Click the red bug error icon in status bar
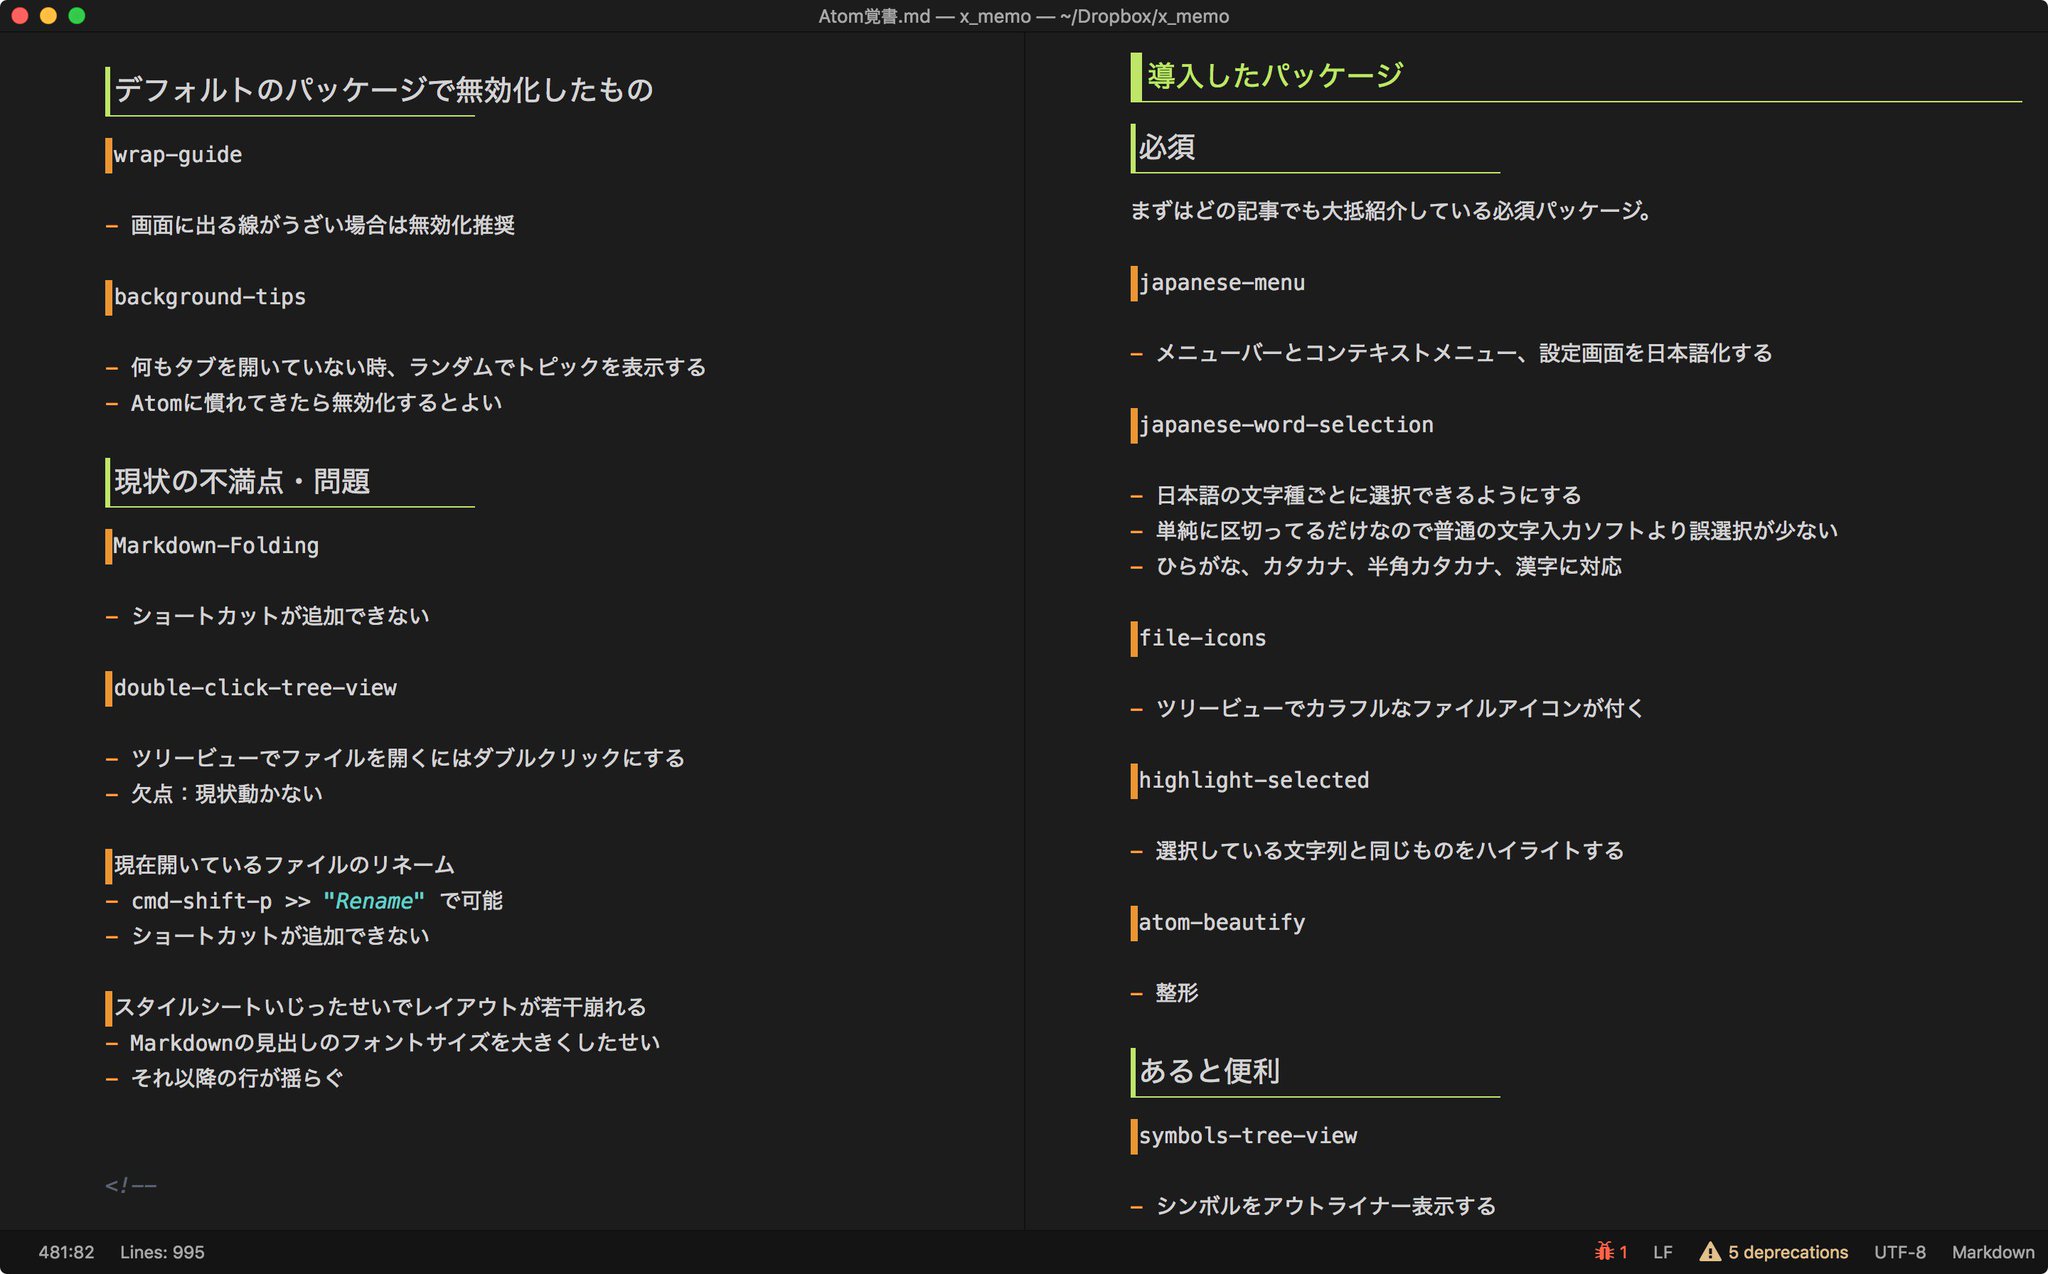Viewport: 2048px width, 1274px height. coord(1604,1251)
